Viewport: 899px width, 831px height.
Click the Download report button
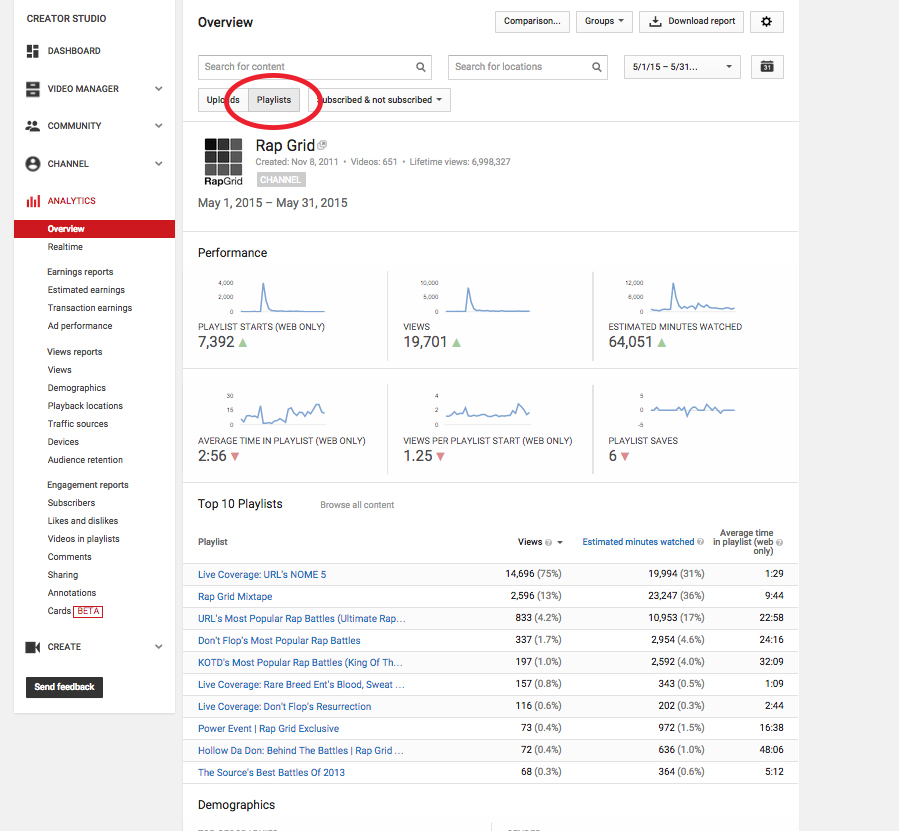[x=691, y=22]
